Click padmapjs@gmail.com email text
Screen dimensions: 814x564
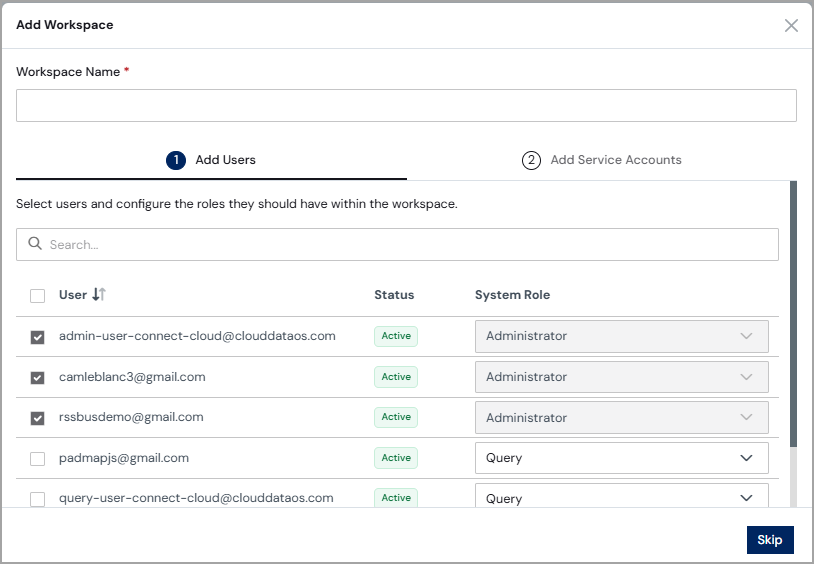[x=124, y=458]
